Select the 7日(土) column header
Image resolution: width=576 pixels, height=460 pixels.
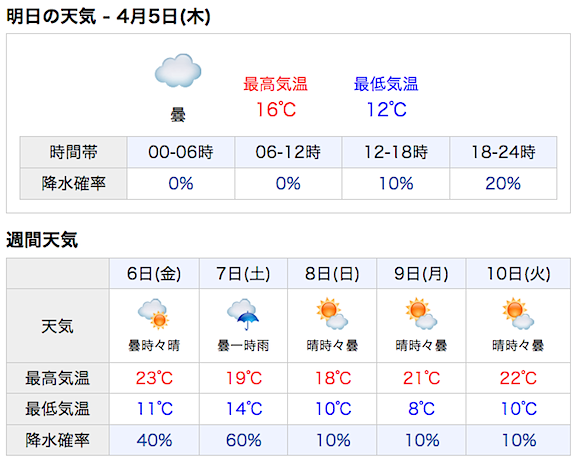click(x=243, y=274)
